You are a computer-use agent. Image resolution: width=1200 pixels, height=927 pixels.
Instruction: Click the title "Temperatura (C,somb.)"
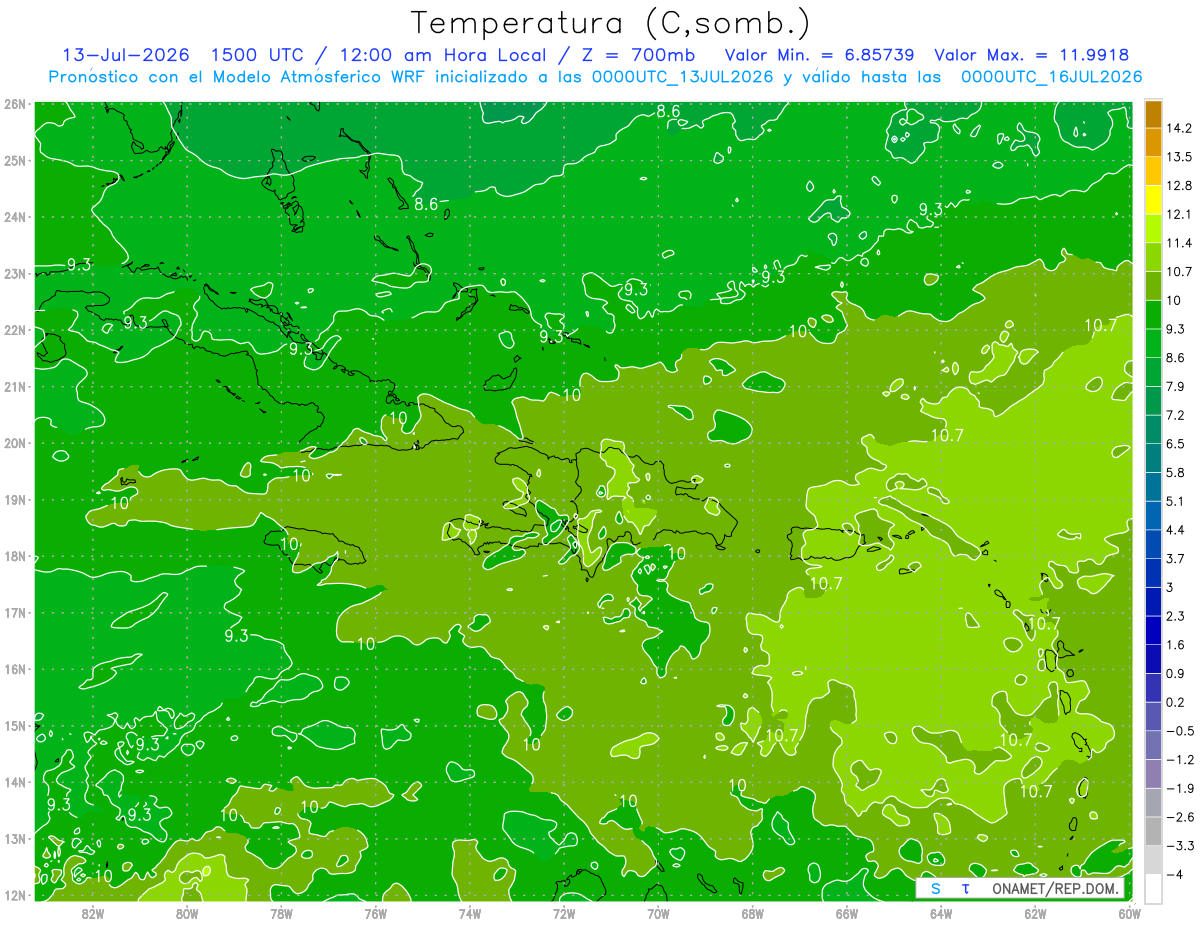611,23
